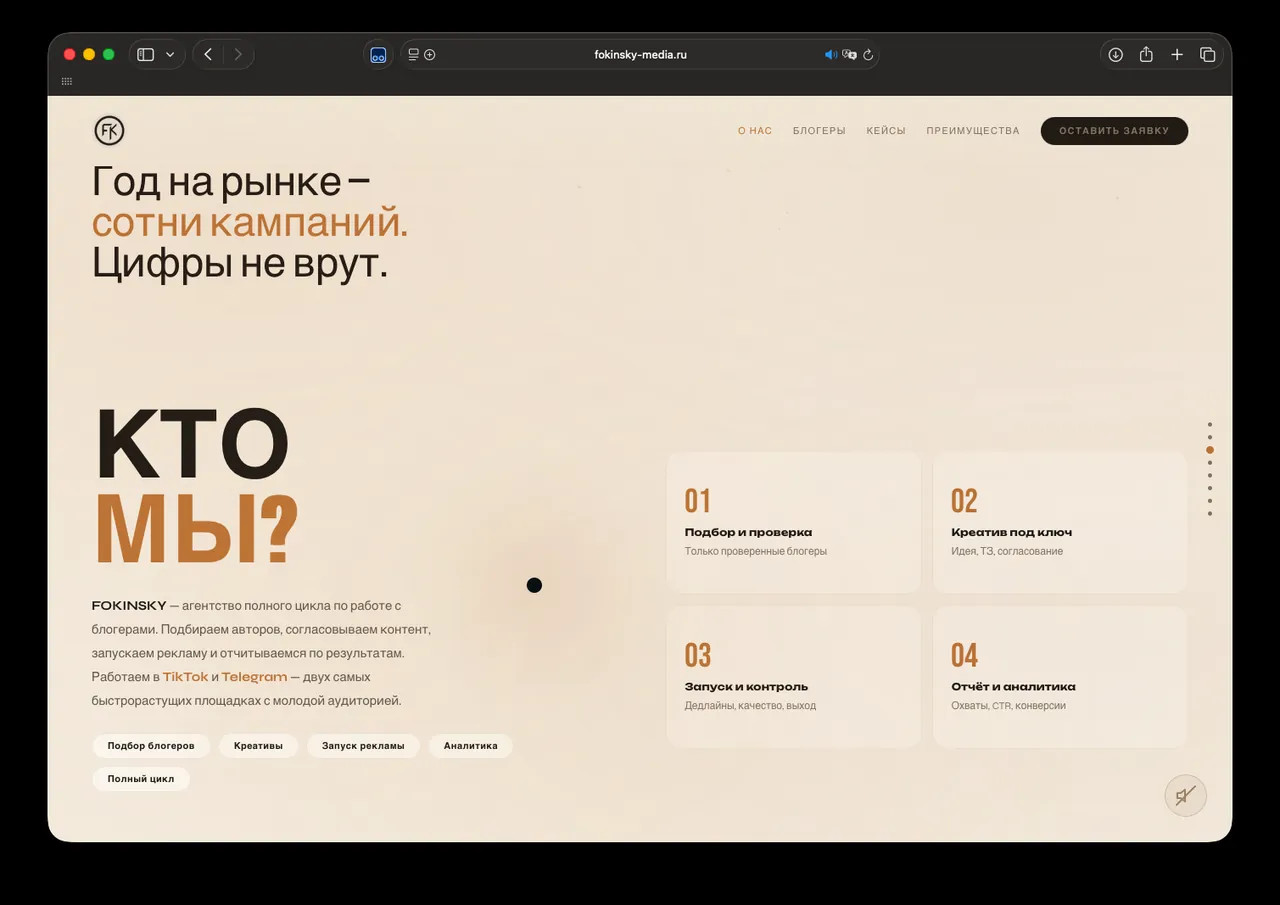Reload the fokinsky-media.ru page
Viewport: 1280px width, 905px height.
[868, 55]
